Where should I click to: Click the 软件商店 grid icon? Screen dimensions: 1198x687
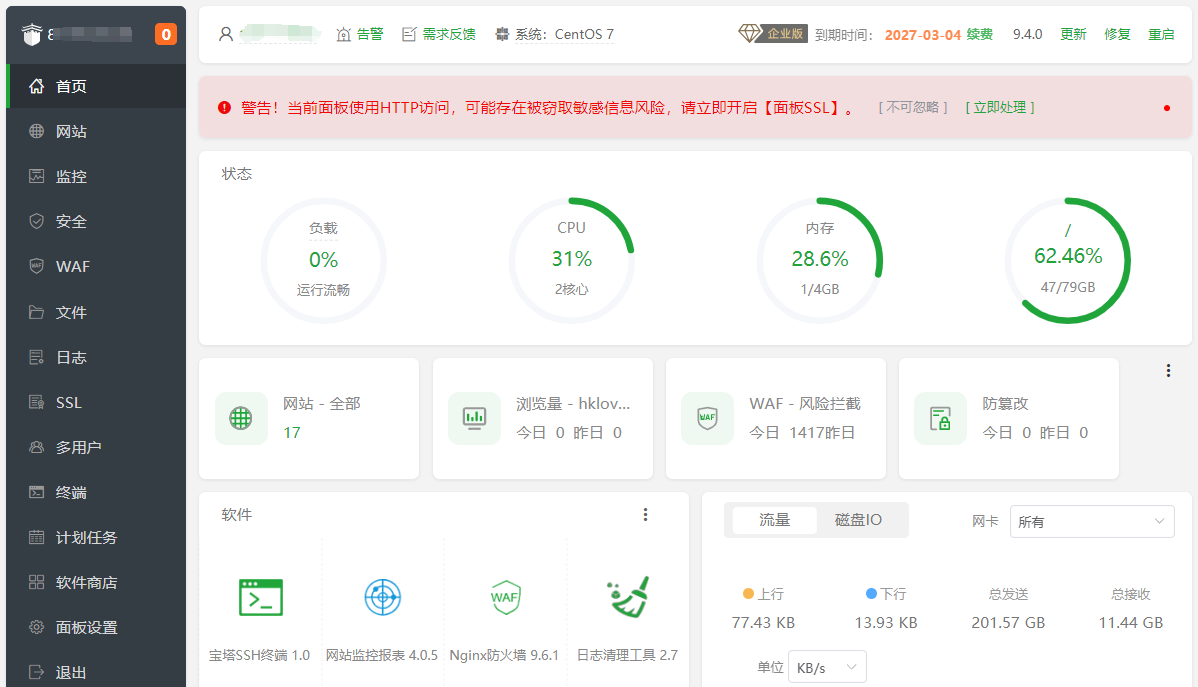pyautogui.click(x=36, y=582)
